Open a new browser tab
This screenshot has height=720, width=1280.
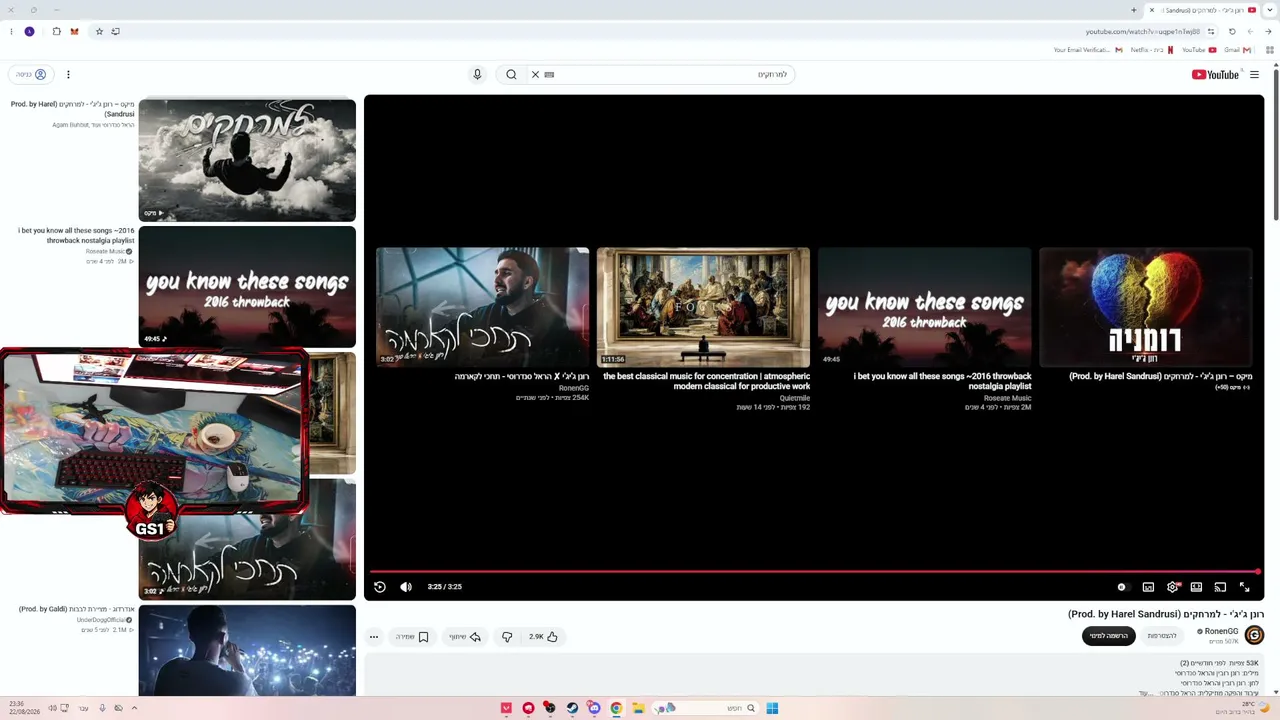[1133, 10]
